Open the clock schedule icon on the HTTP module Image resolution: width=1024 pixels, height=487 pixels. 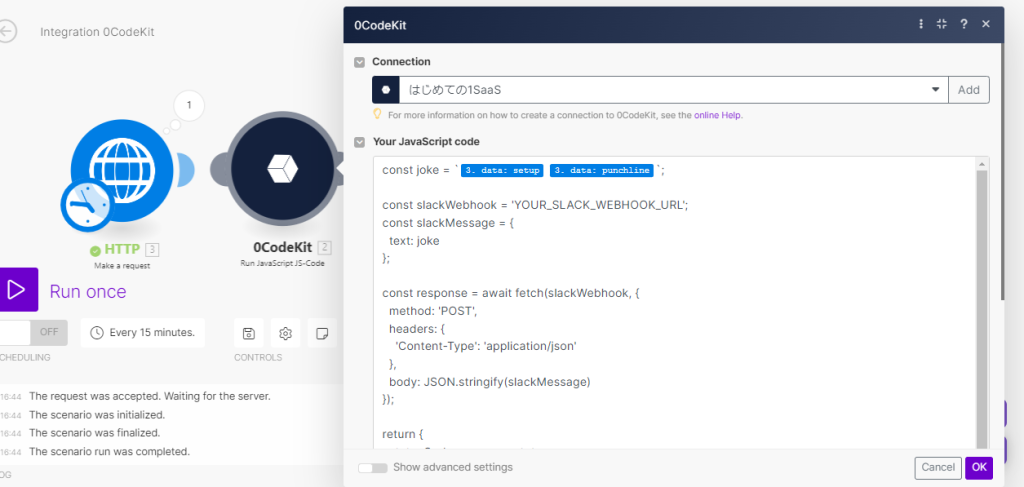[x=88, y=204]
